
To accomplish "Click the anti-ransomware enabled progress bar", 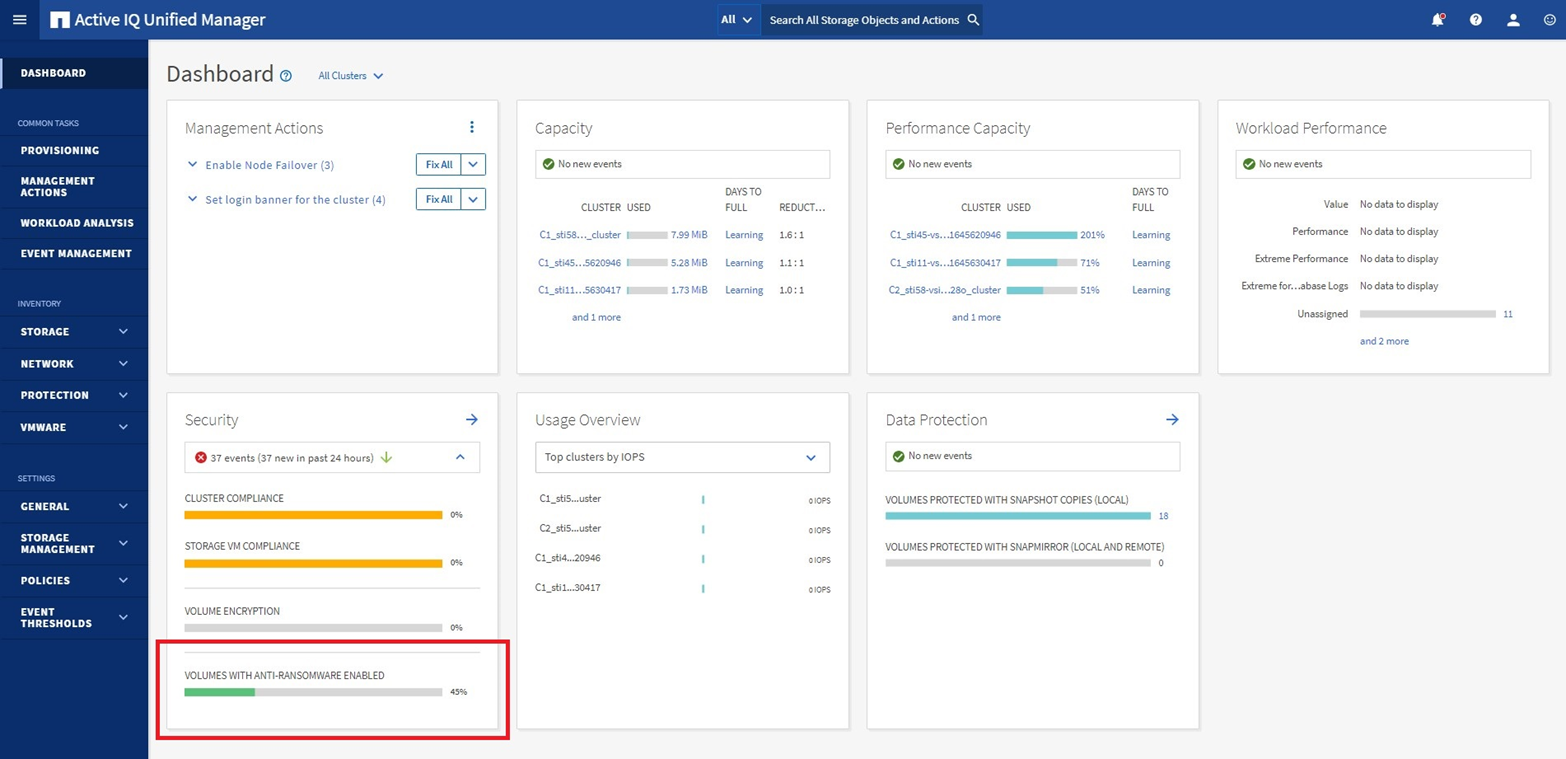I will coord(313,692).
